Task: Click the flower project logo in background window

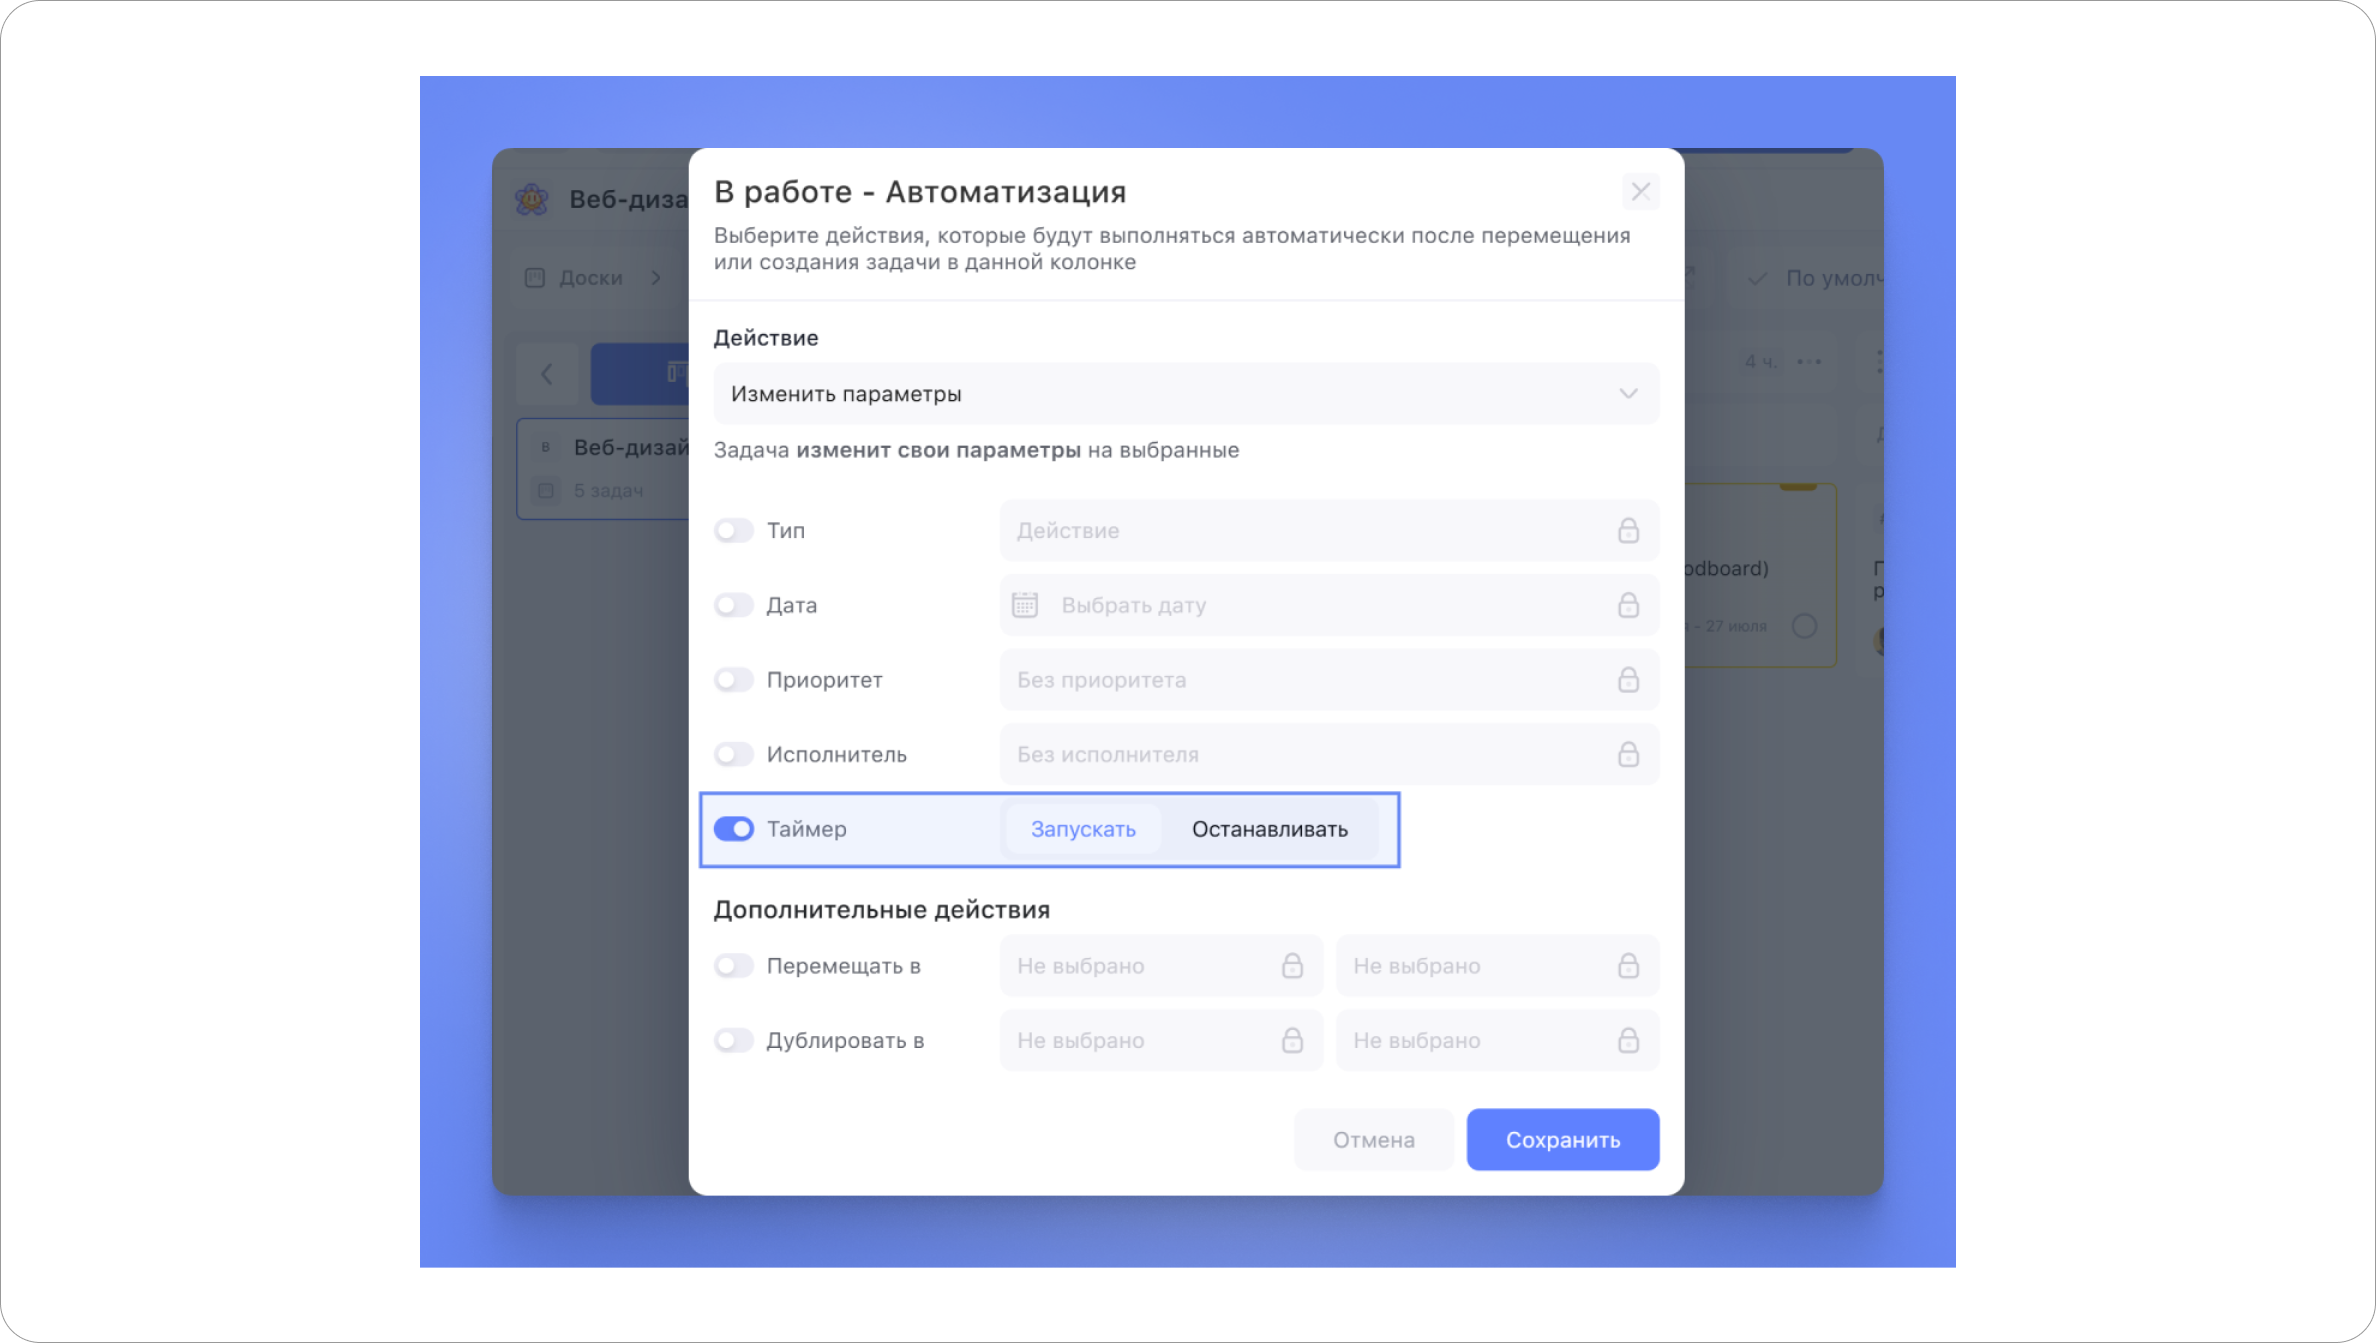Action: tap(532, 199)
